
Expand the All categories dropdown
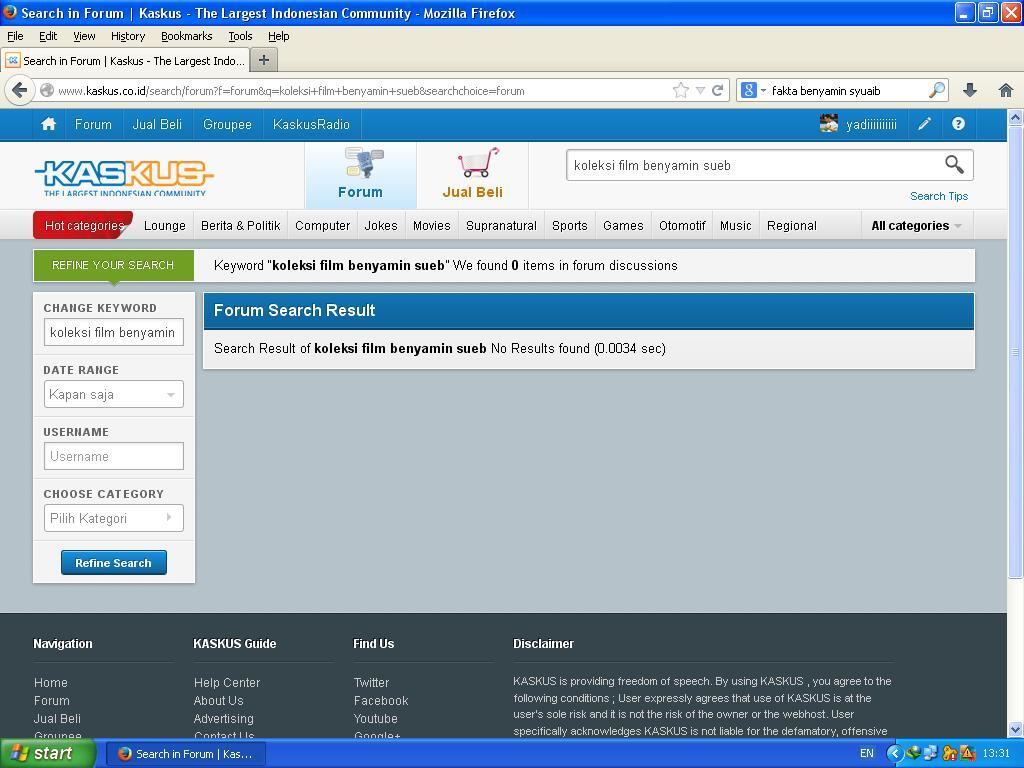pyautogui.click(x=917, y=226)
